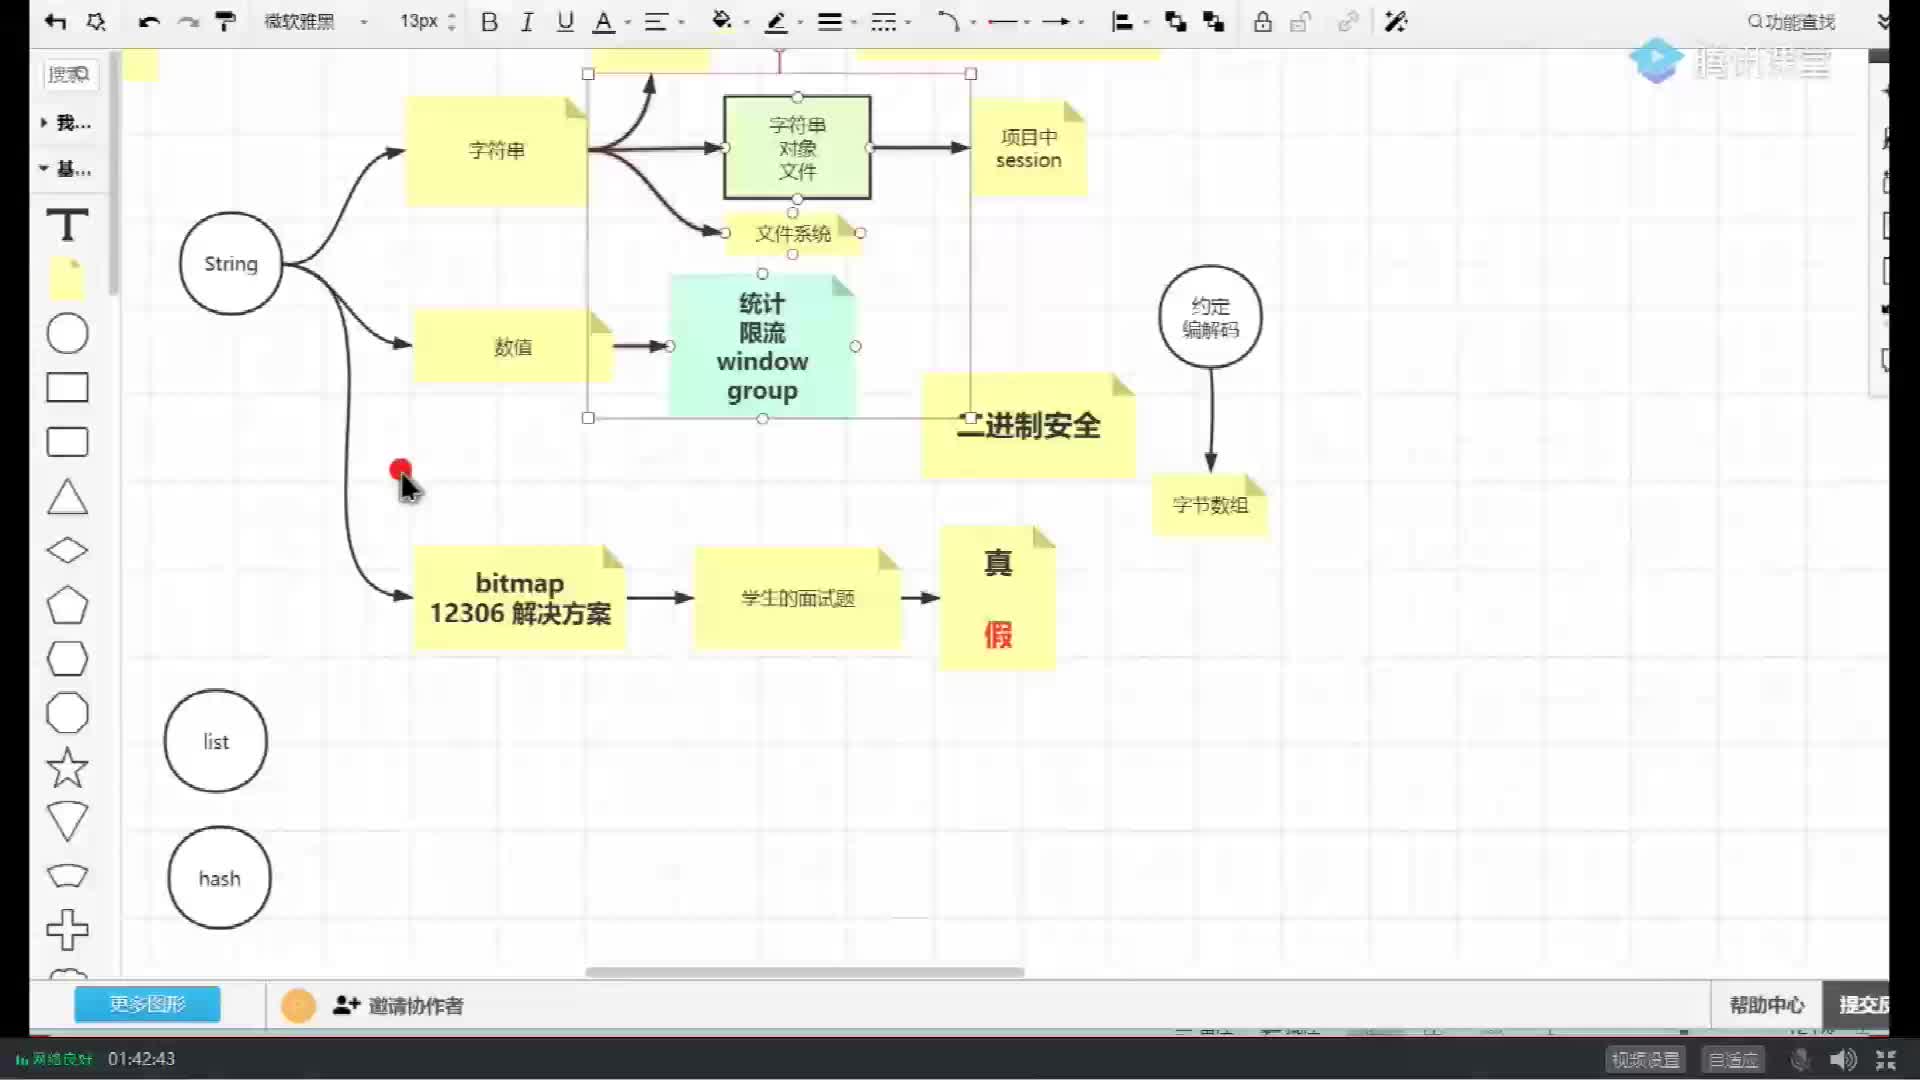This screenshot has height=1080, width=1920.
Task: Click the function search field
Action: [1791, 22]
